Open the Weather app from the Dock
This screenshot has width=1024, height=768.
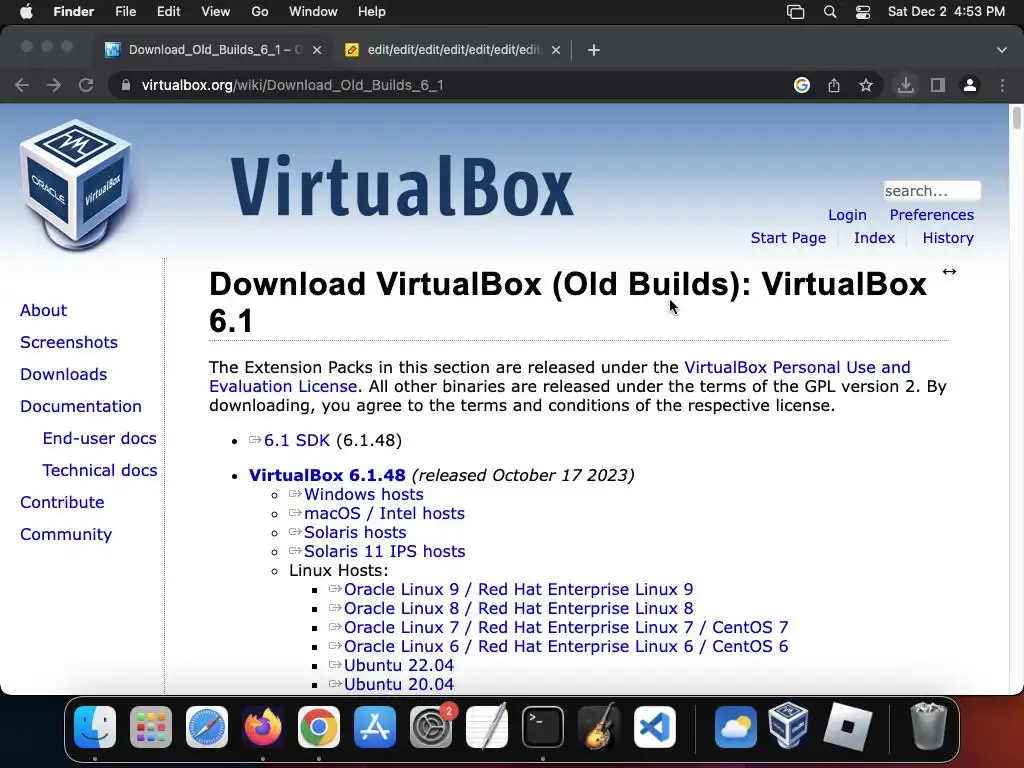click(735, 727)
